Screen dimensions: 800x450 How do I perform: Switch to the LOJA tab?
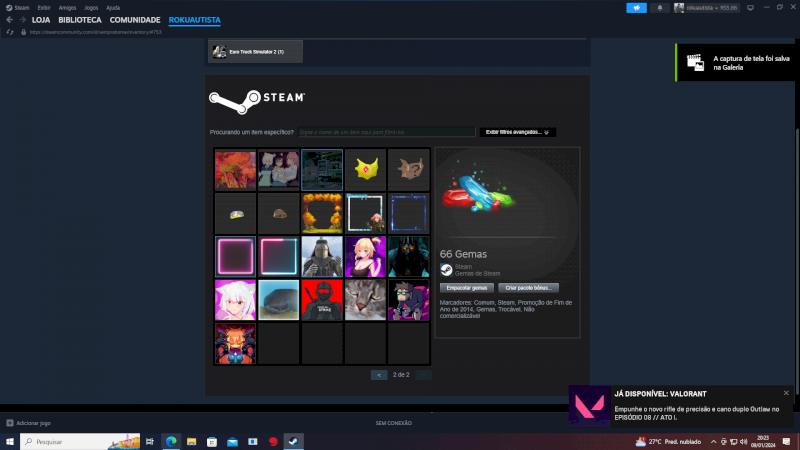41,20
